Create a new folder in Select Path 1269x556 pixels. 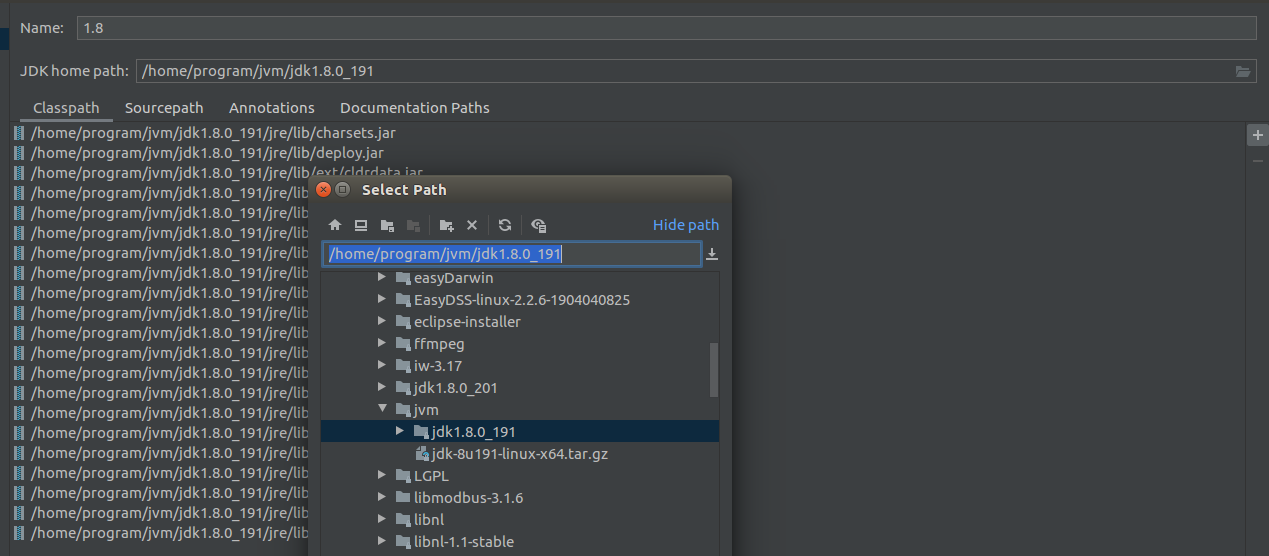coord(446,226)
